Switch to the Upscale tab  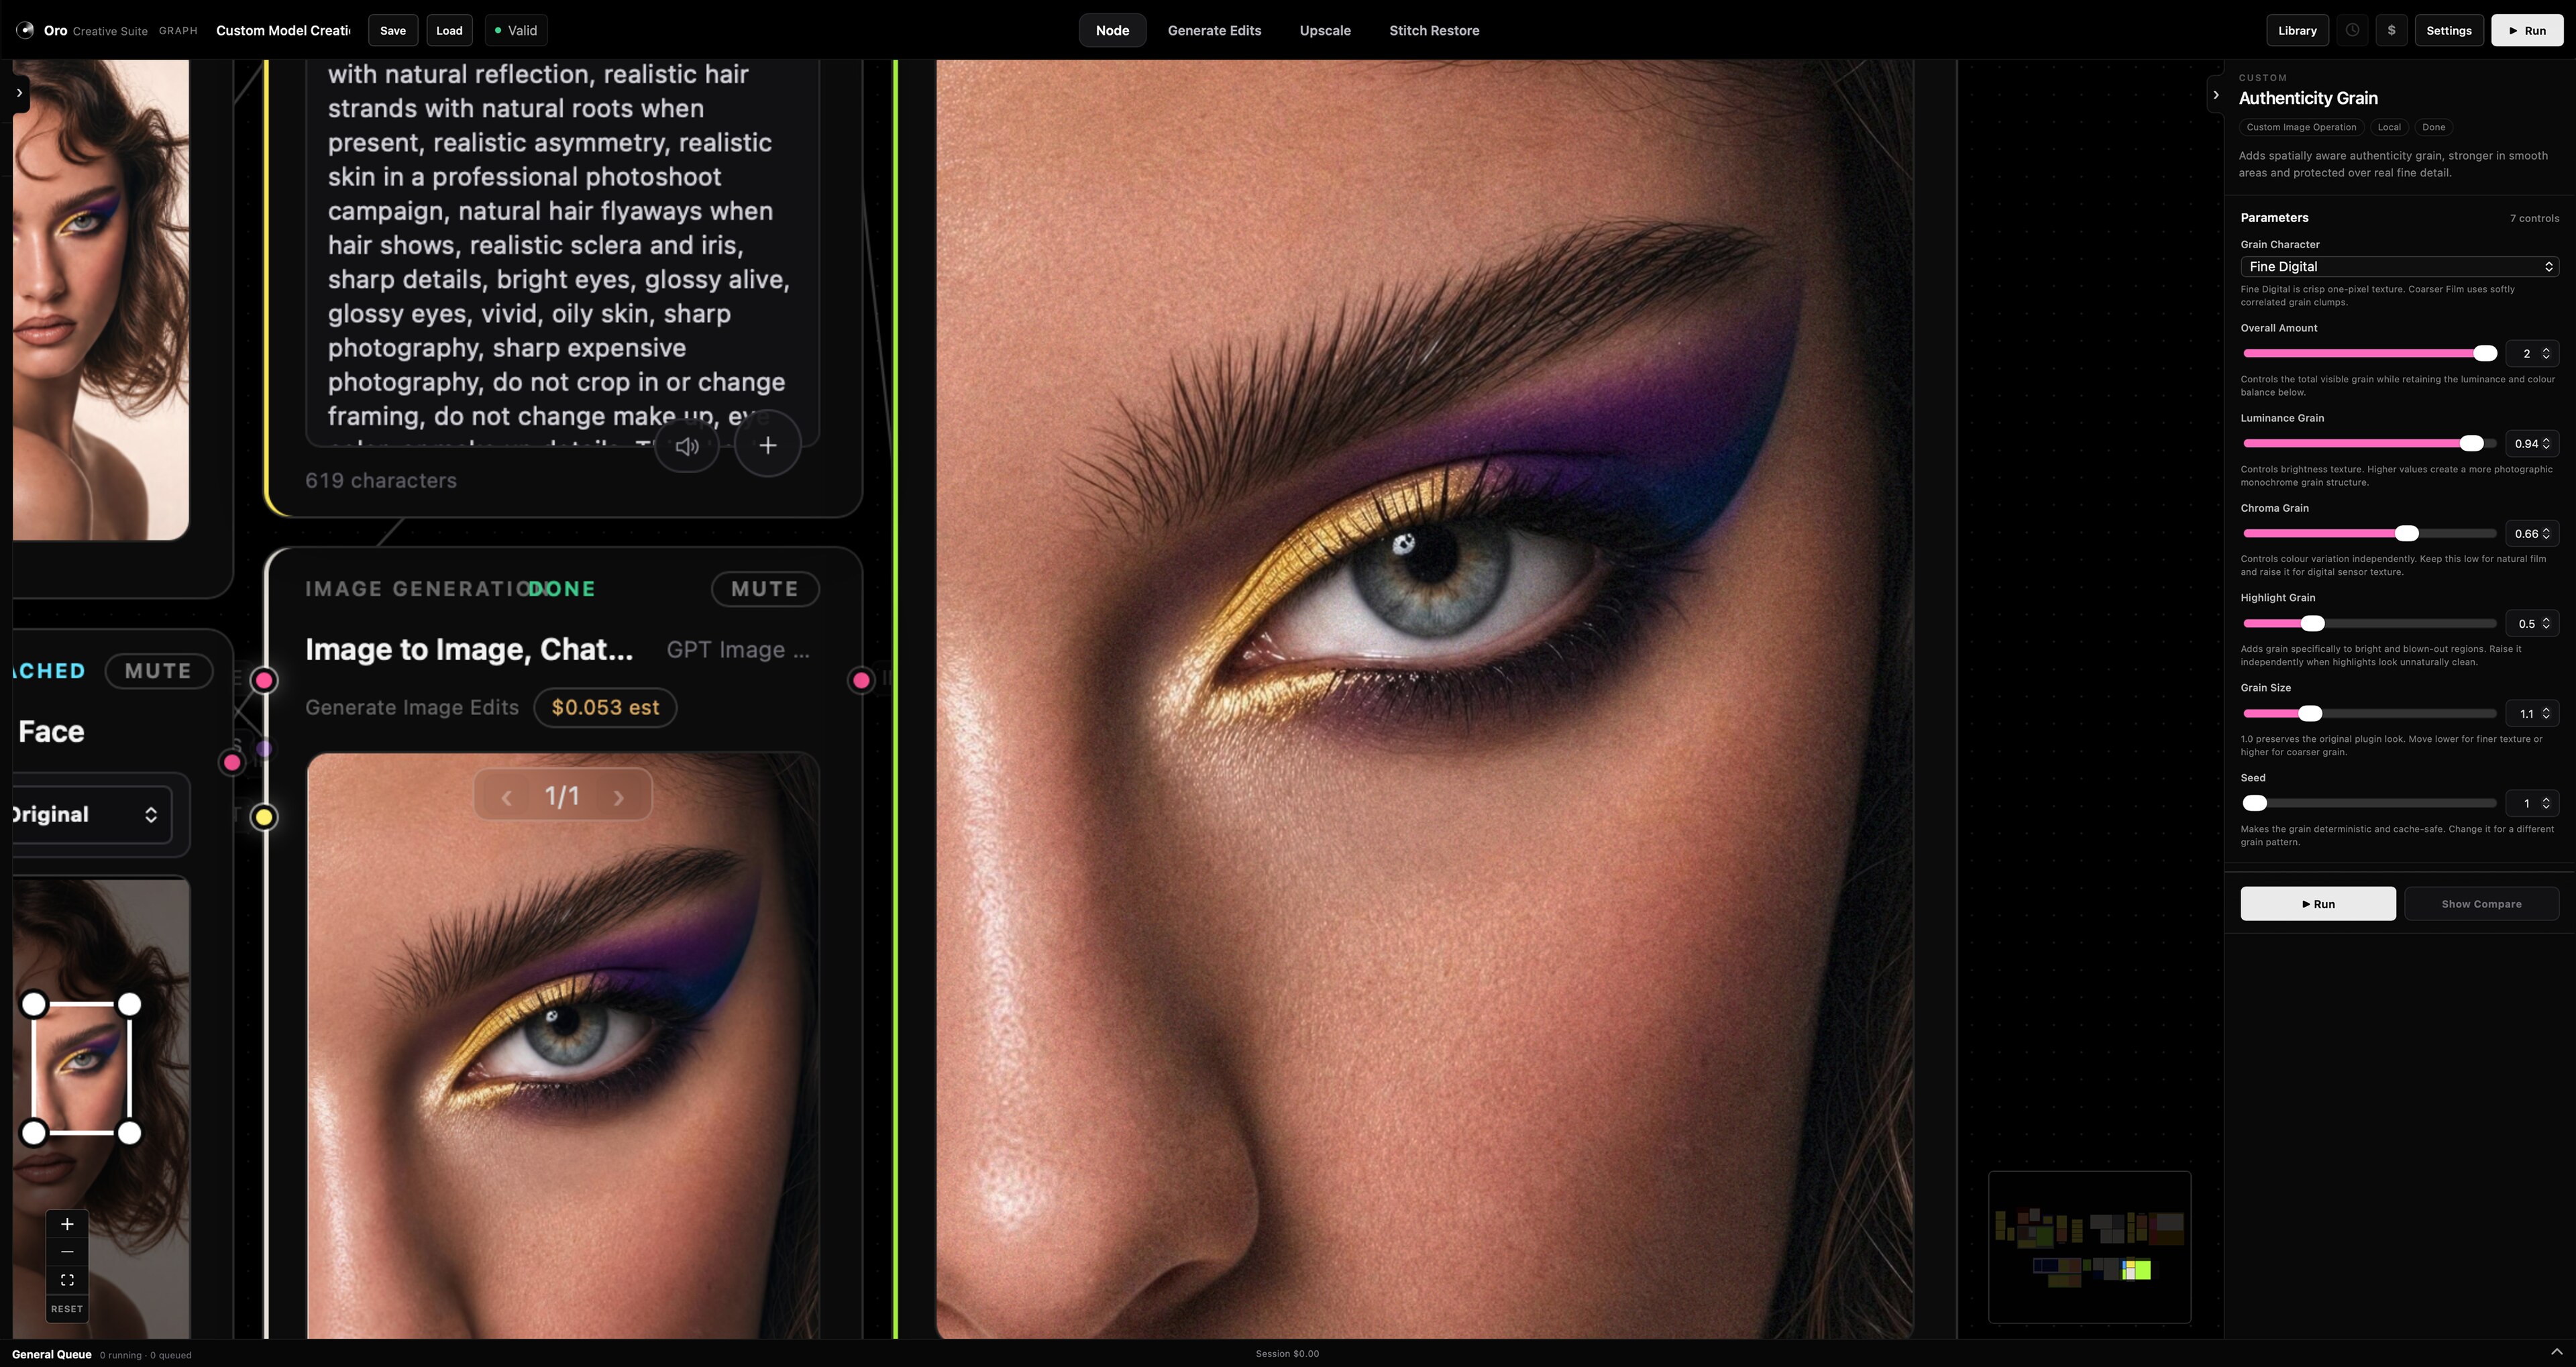pyautogui.click(x=1325, y=30)
